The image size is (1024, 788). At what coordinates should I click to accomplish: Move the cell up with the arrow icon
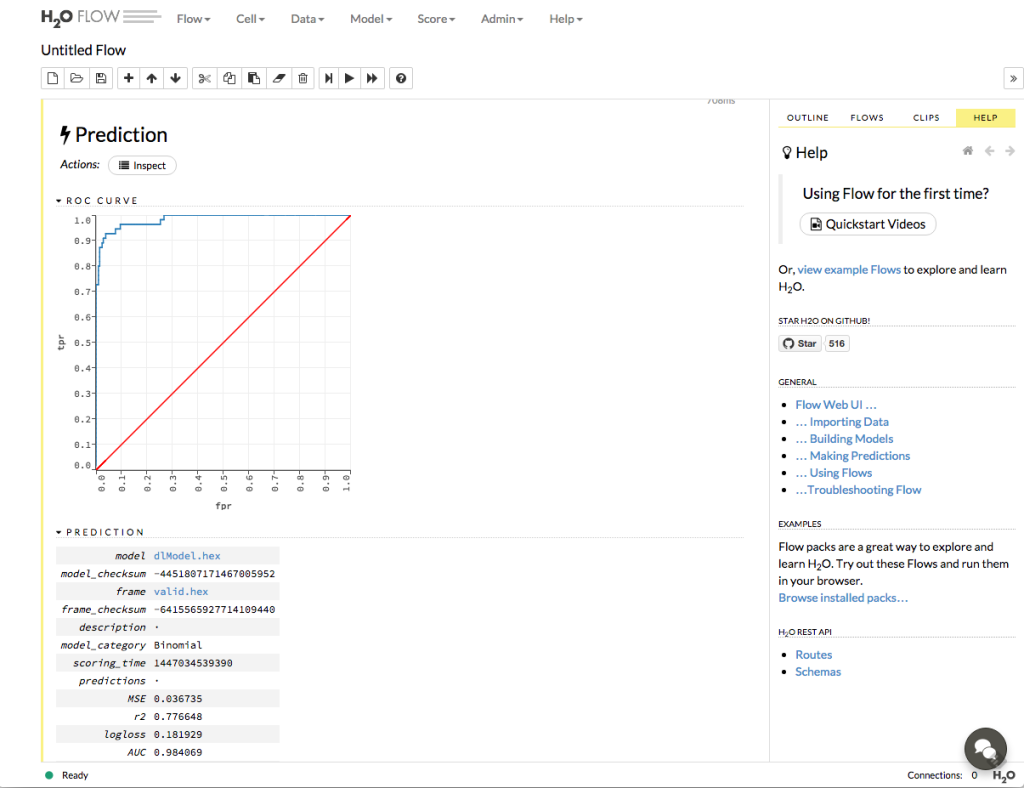(152, 78)
